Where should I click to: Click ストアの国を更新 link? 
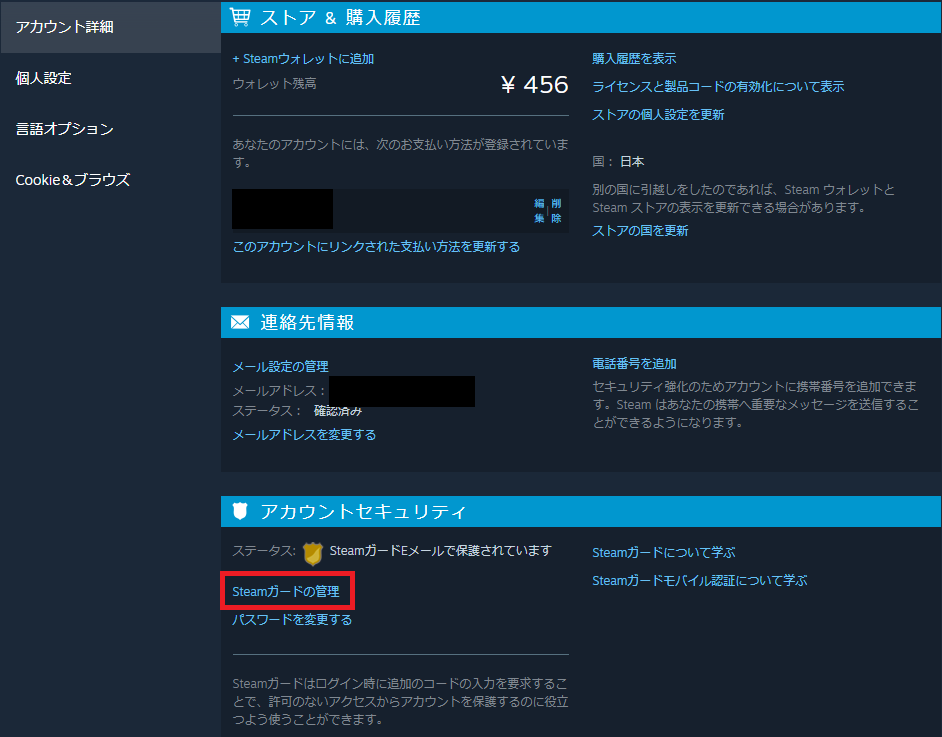pyautogui.click(x=640, y=231)
